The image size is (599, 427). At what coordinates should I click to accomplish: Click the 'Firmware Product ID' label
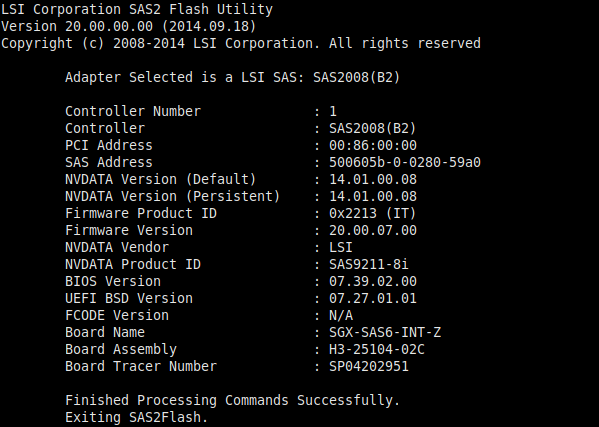tap(141, 213)
